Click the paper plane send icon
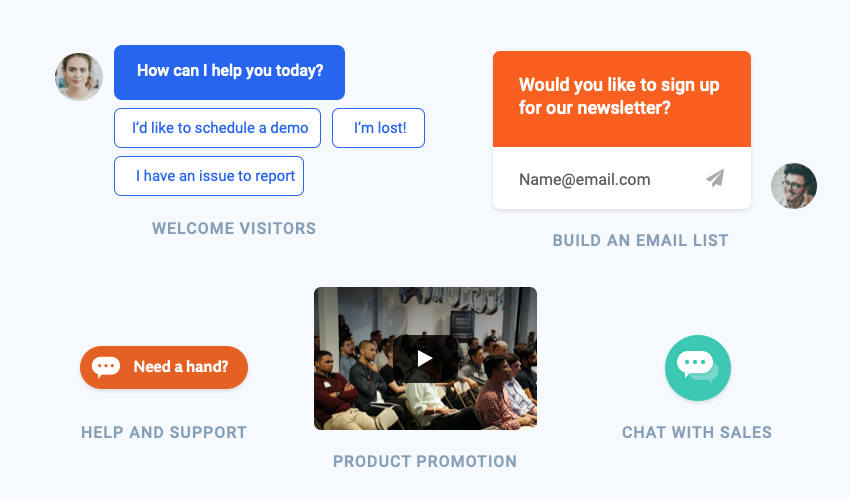Viewport: 850px width, 500px height. 714,179
